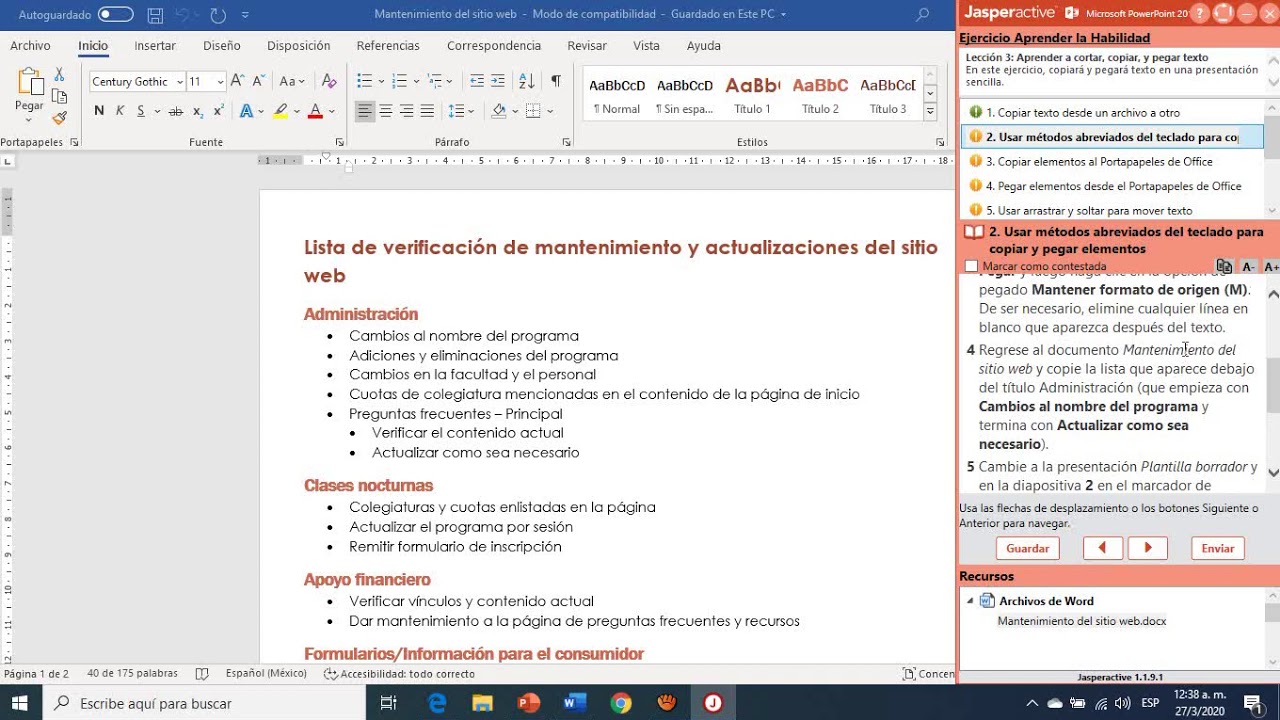This screenshot has width=1280, height=720.
Task: Apply subscript formatting
Action: (198, 111)
